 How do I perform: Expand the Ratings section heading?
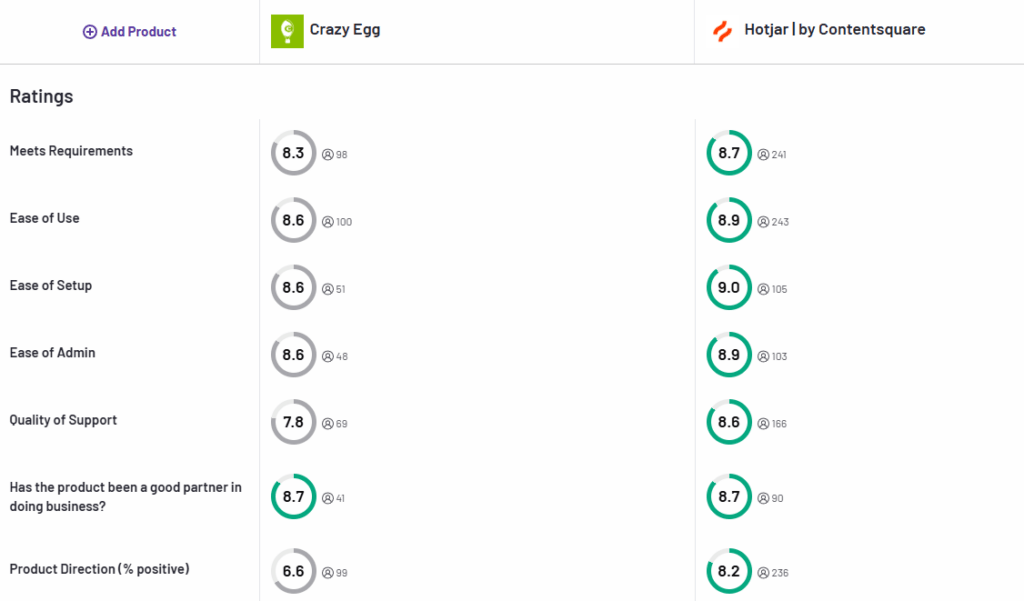41,96
